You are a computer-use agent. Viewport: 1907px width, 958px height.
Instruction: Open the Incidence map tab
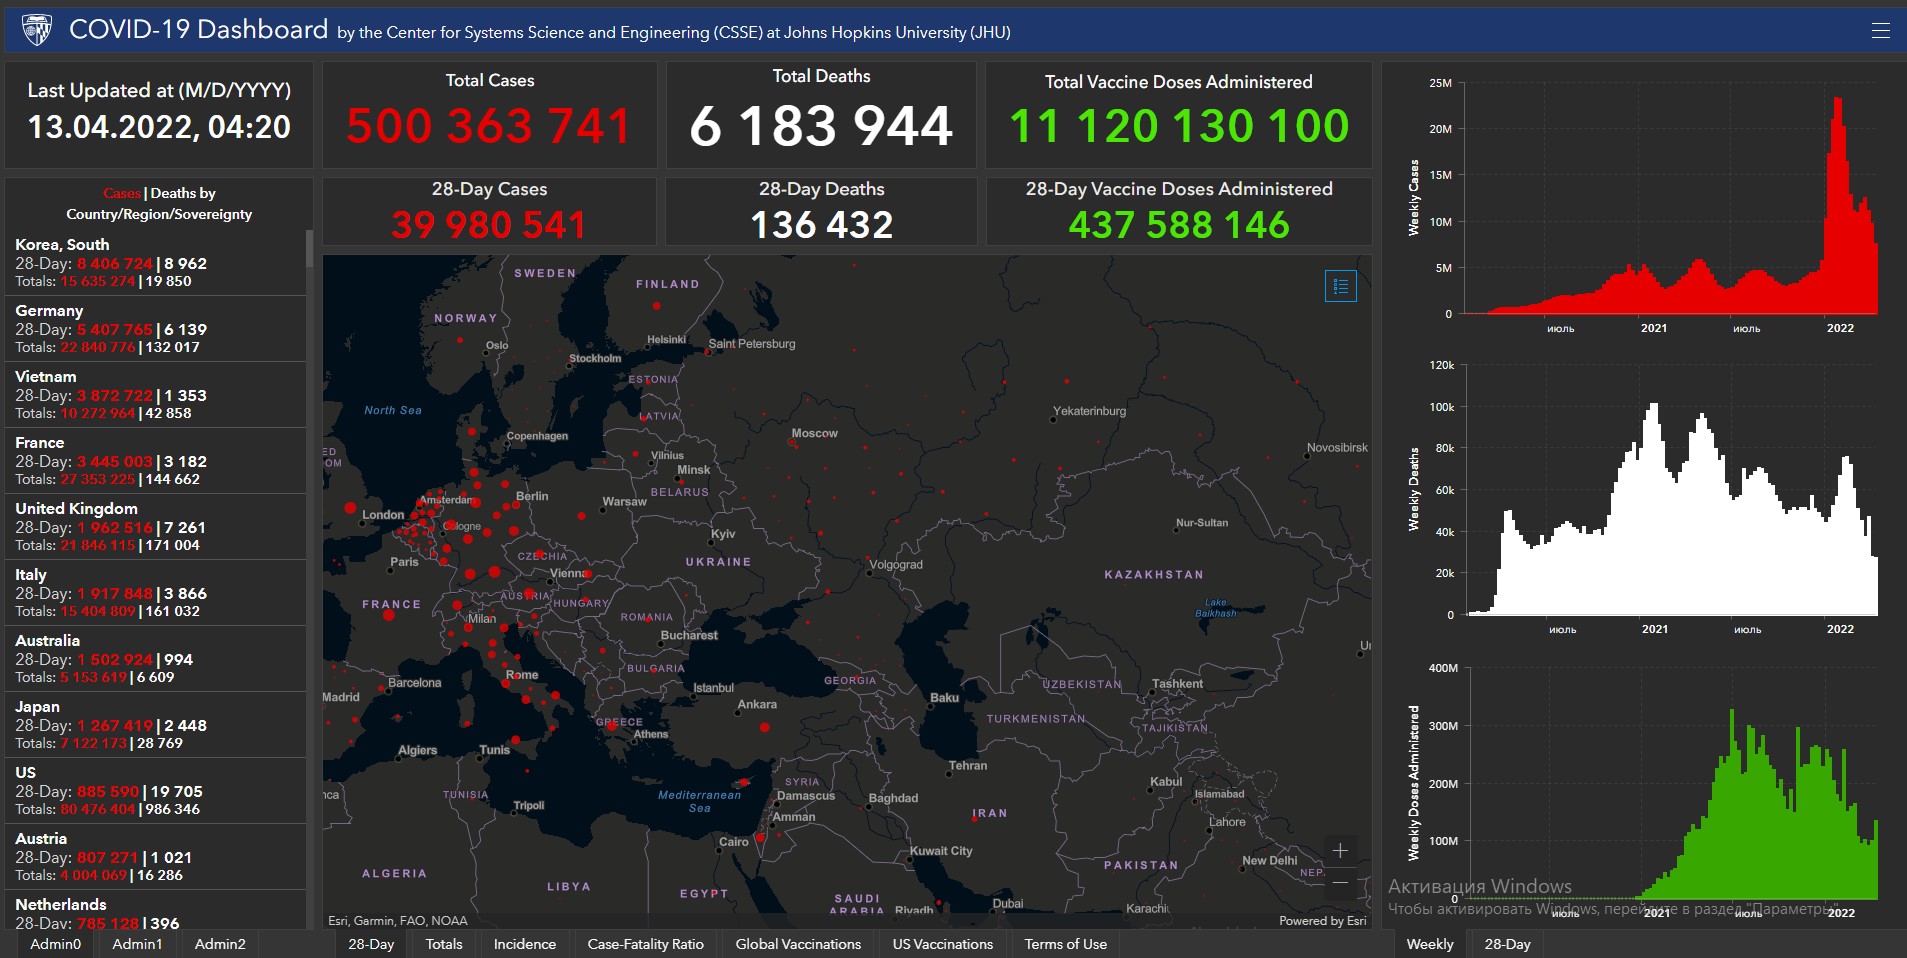(524, 944)
